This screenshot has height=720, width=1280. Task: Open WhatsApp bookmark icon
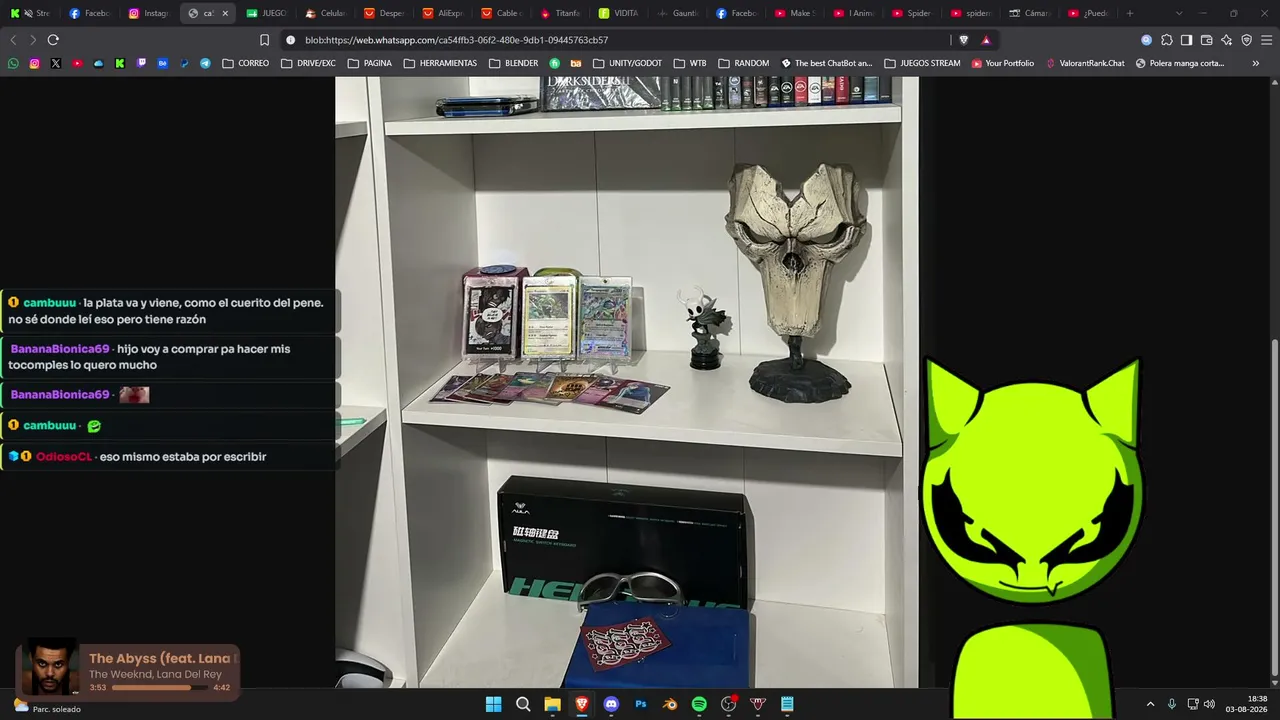(x=13, y=63)
